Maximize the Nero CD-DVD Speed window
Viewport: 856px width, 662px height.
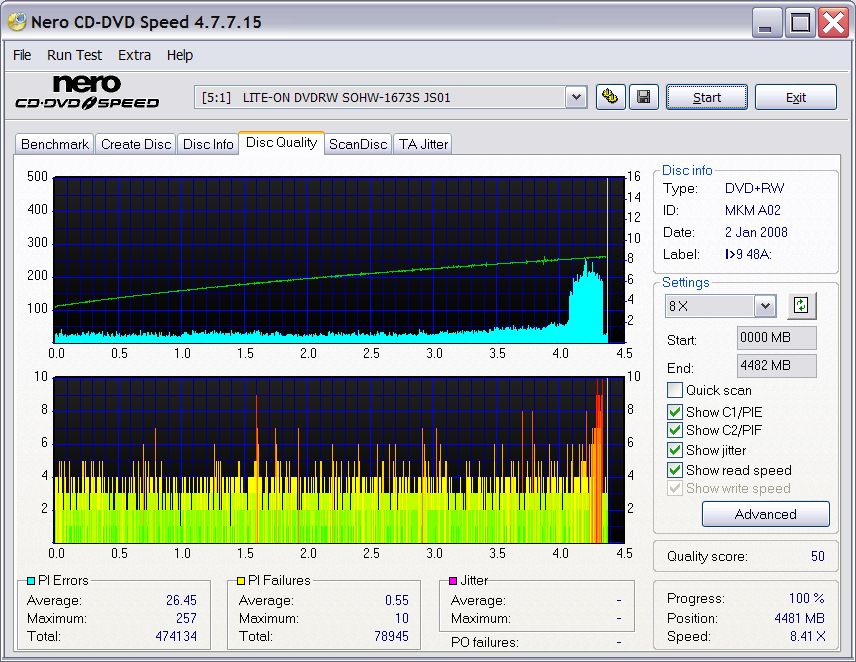(x=800, y=23)
